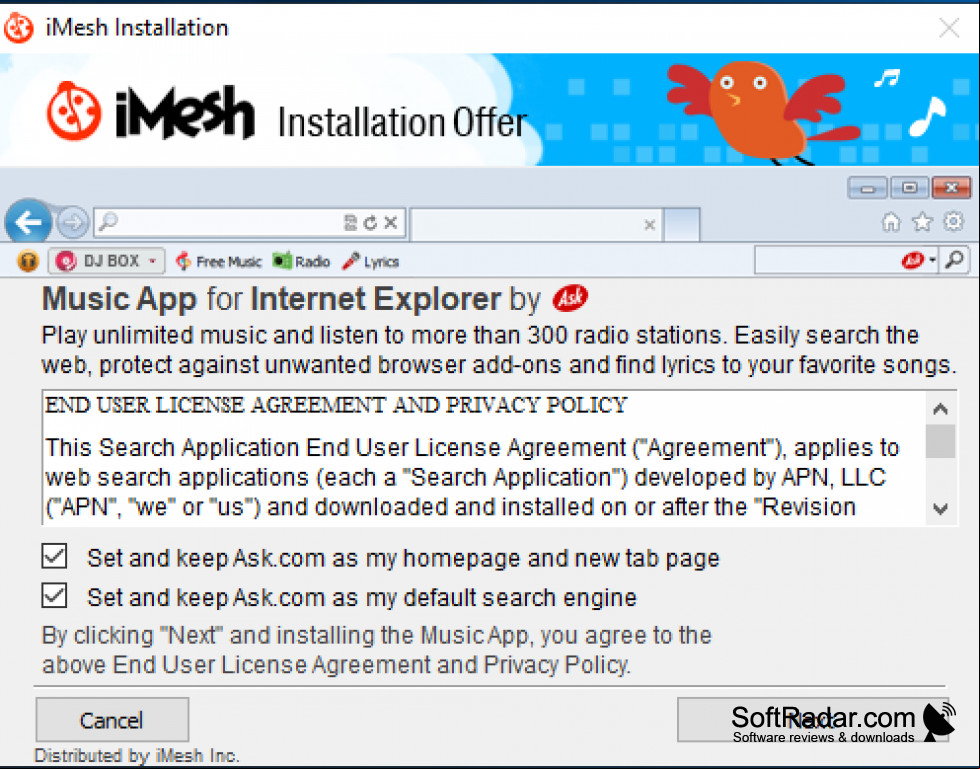This screenshot has width=980, height=769.
Task: Open a new browser tab
Action: coord(681,224)
